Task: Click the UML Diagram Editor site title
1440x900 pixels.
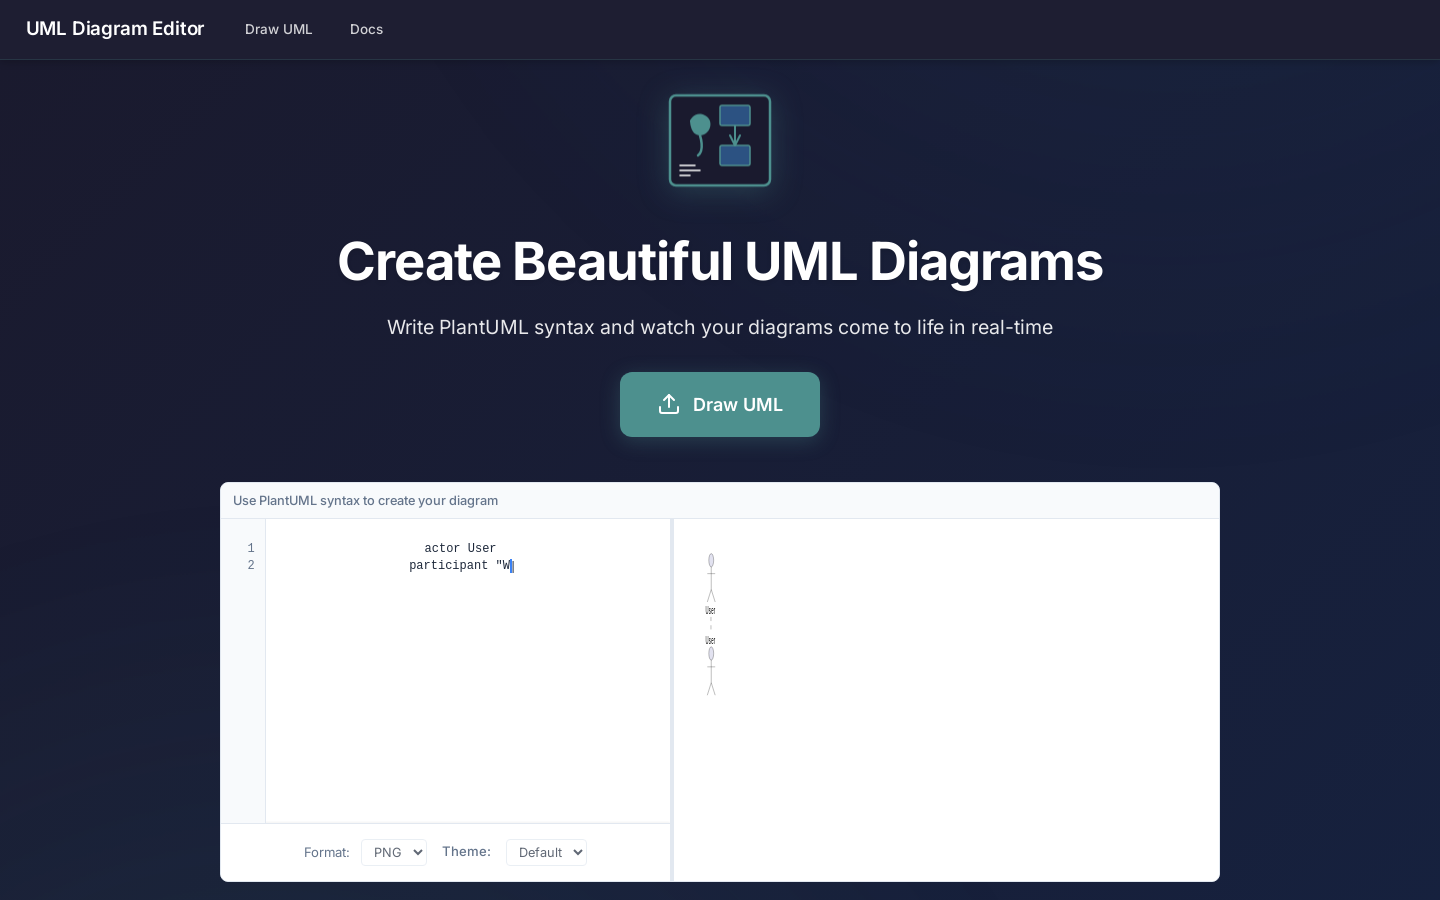Action: [115, 29]
